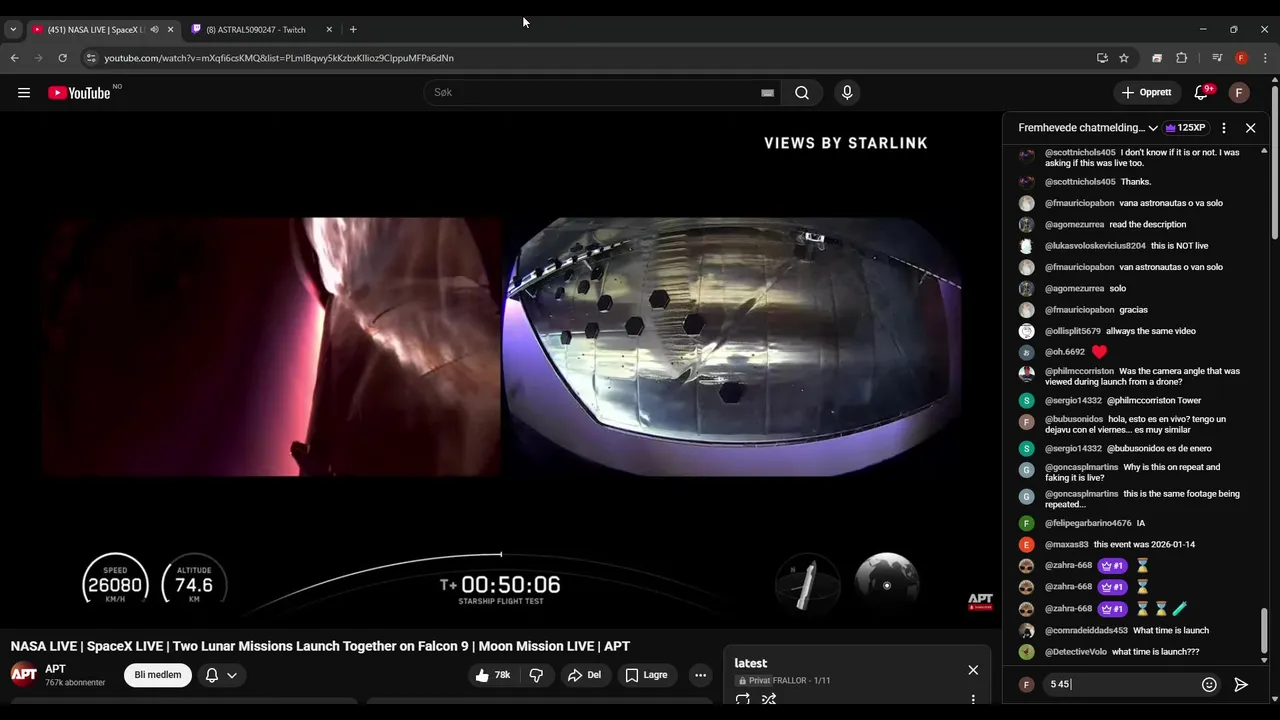Switch to the ASTRAL5090247 Twitch tab
The width and height of the screenshot is (1280, 720).
(262, 29)
